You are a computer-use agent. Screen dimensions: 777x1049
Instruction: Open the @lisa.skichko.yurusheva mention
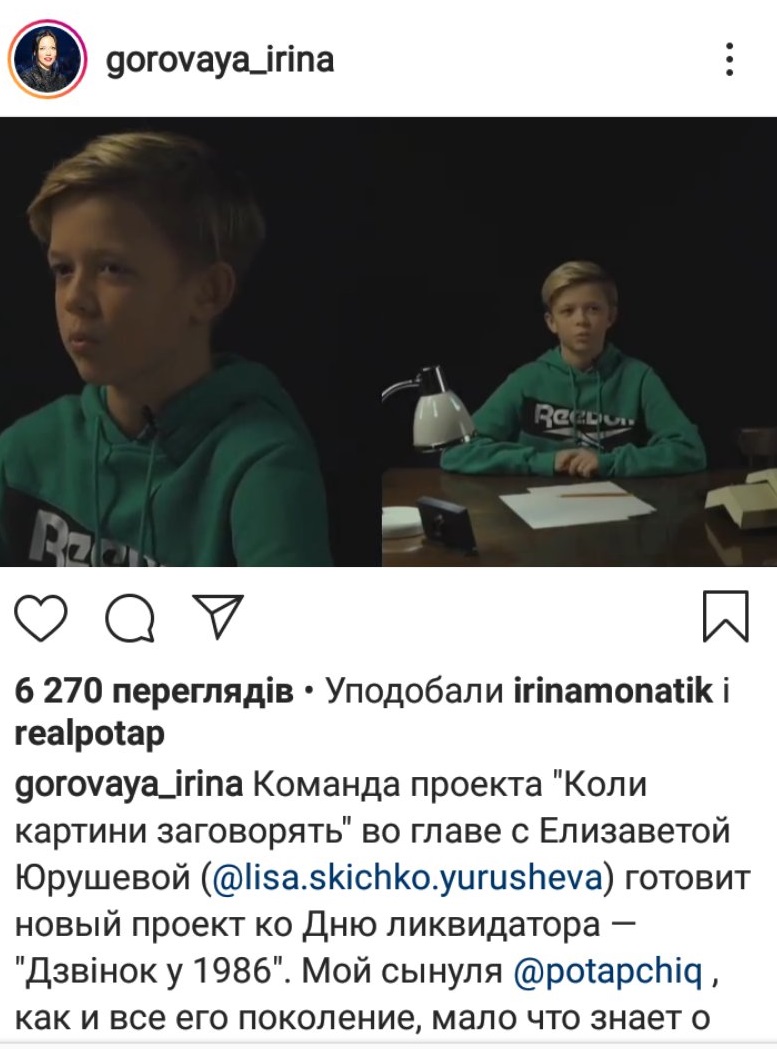click(407, 878)
